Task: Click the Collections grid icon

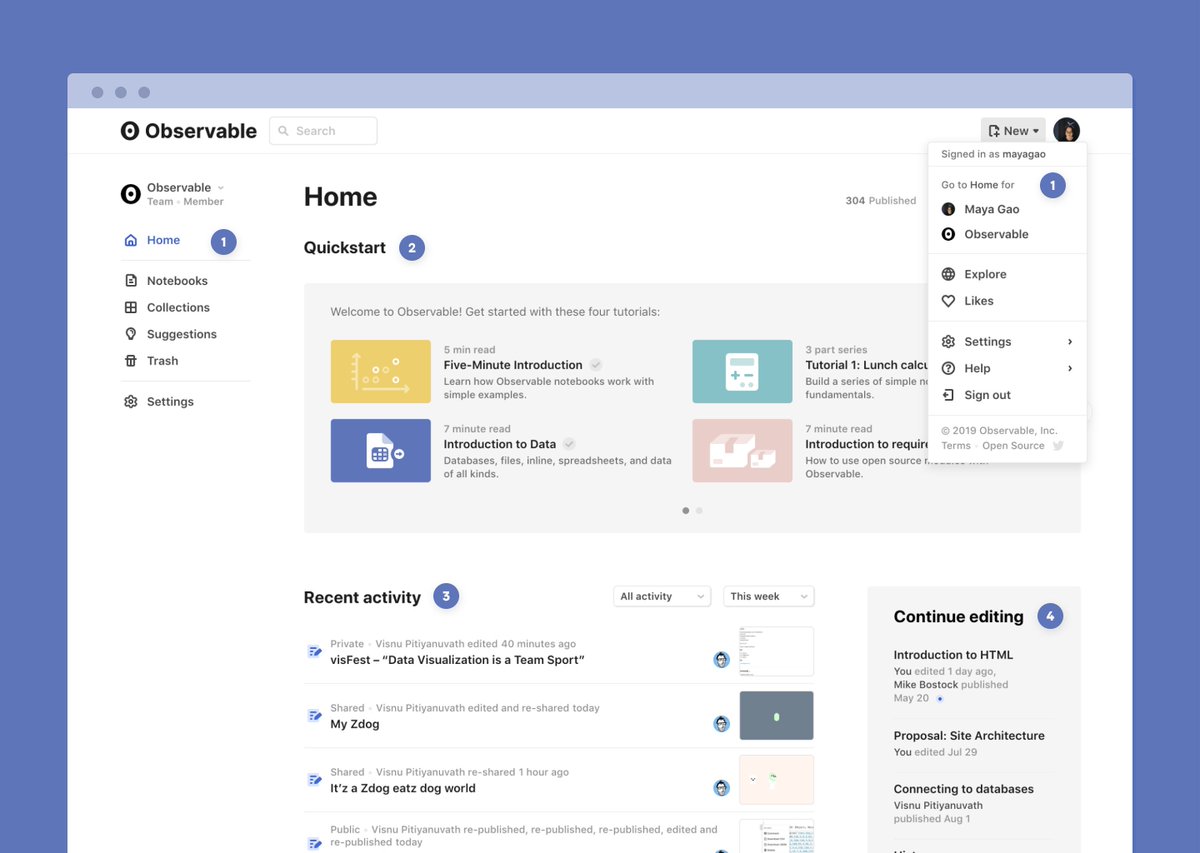Action: [130, 308]
